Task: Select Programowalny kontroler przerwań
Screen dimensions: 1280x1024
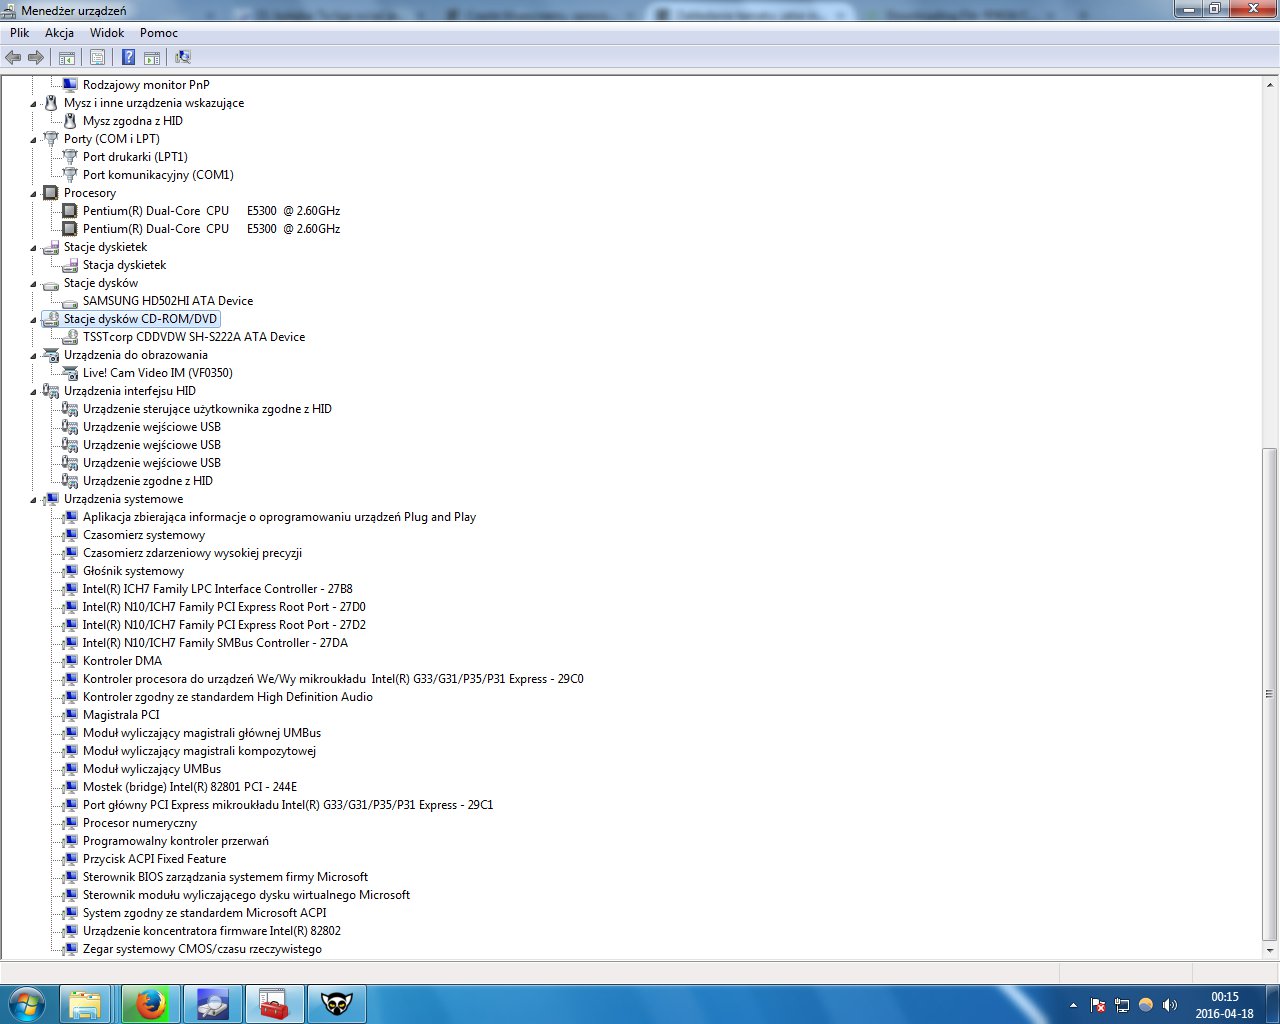Action: [x=176, y=841]
